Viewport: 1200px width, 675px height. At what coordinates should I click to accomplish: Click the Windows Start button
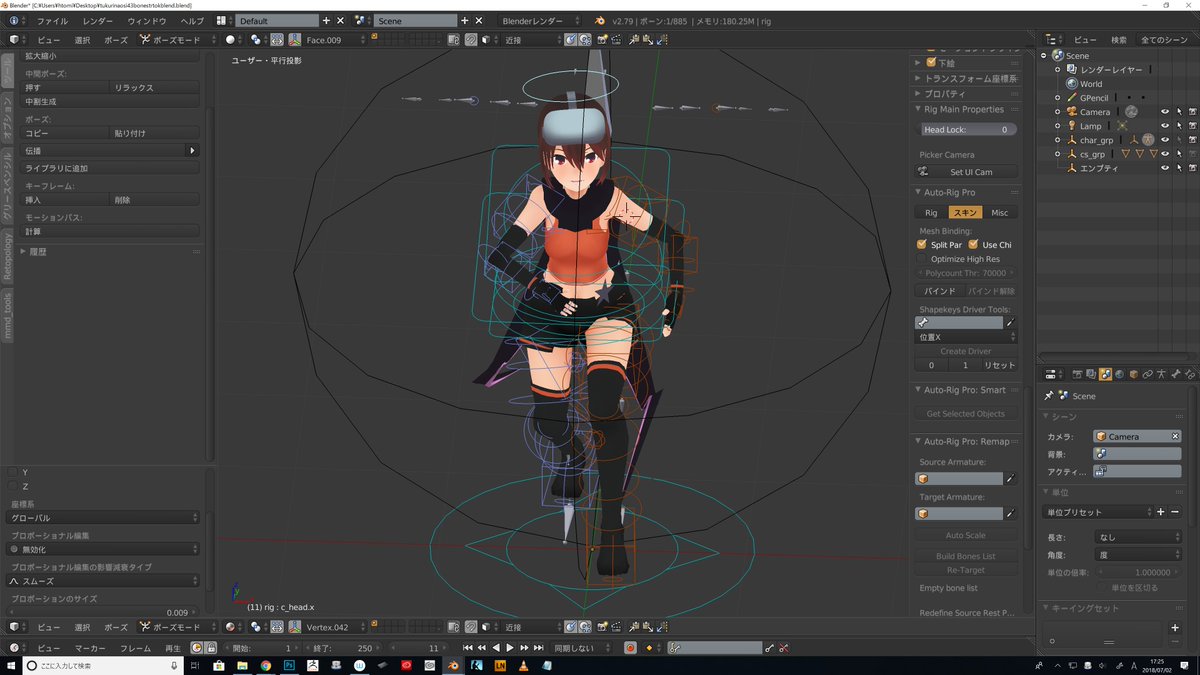(10, 664)
